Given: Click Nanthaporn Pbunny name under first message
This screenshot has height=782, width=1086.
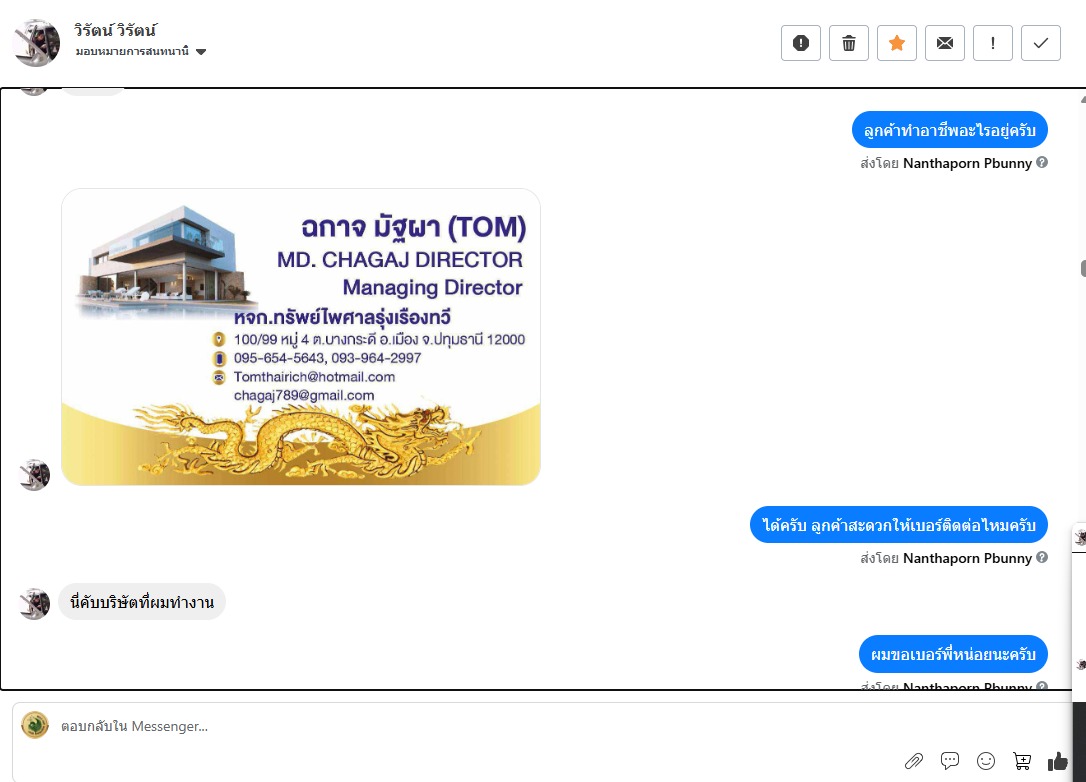Looking at the screenshot, I should [967, 163].
